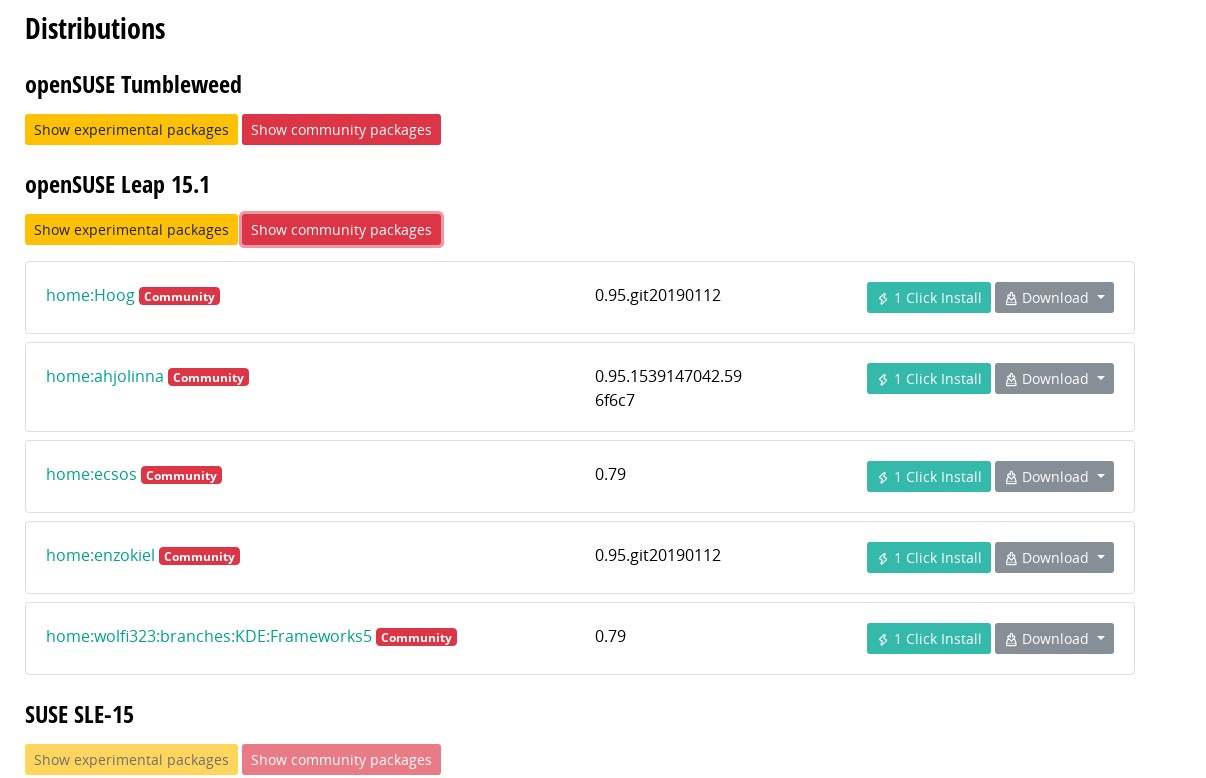Click 1 Click Install for home:ahjolinna
The height and width of the screenshot is (778, 1206).
click(x=929, y=378)
